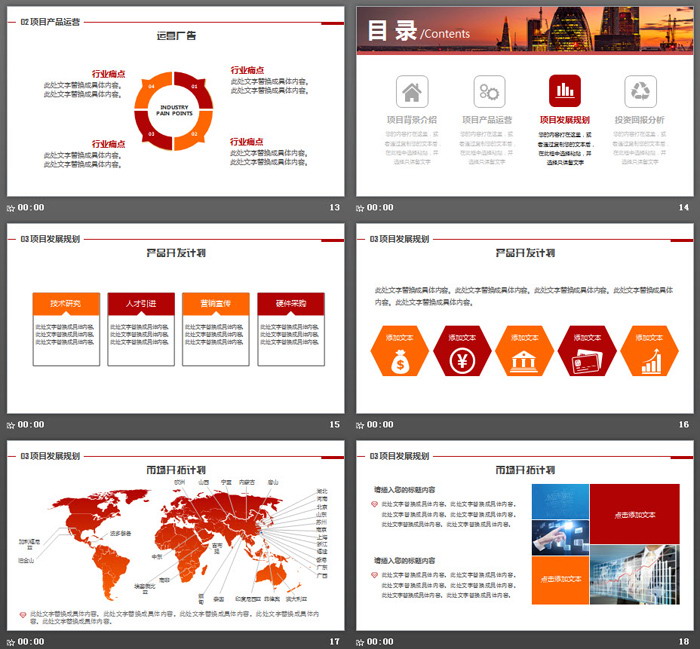Click the 项目背景介绍 contents label

tap(411, 120)
